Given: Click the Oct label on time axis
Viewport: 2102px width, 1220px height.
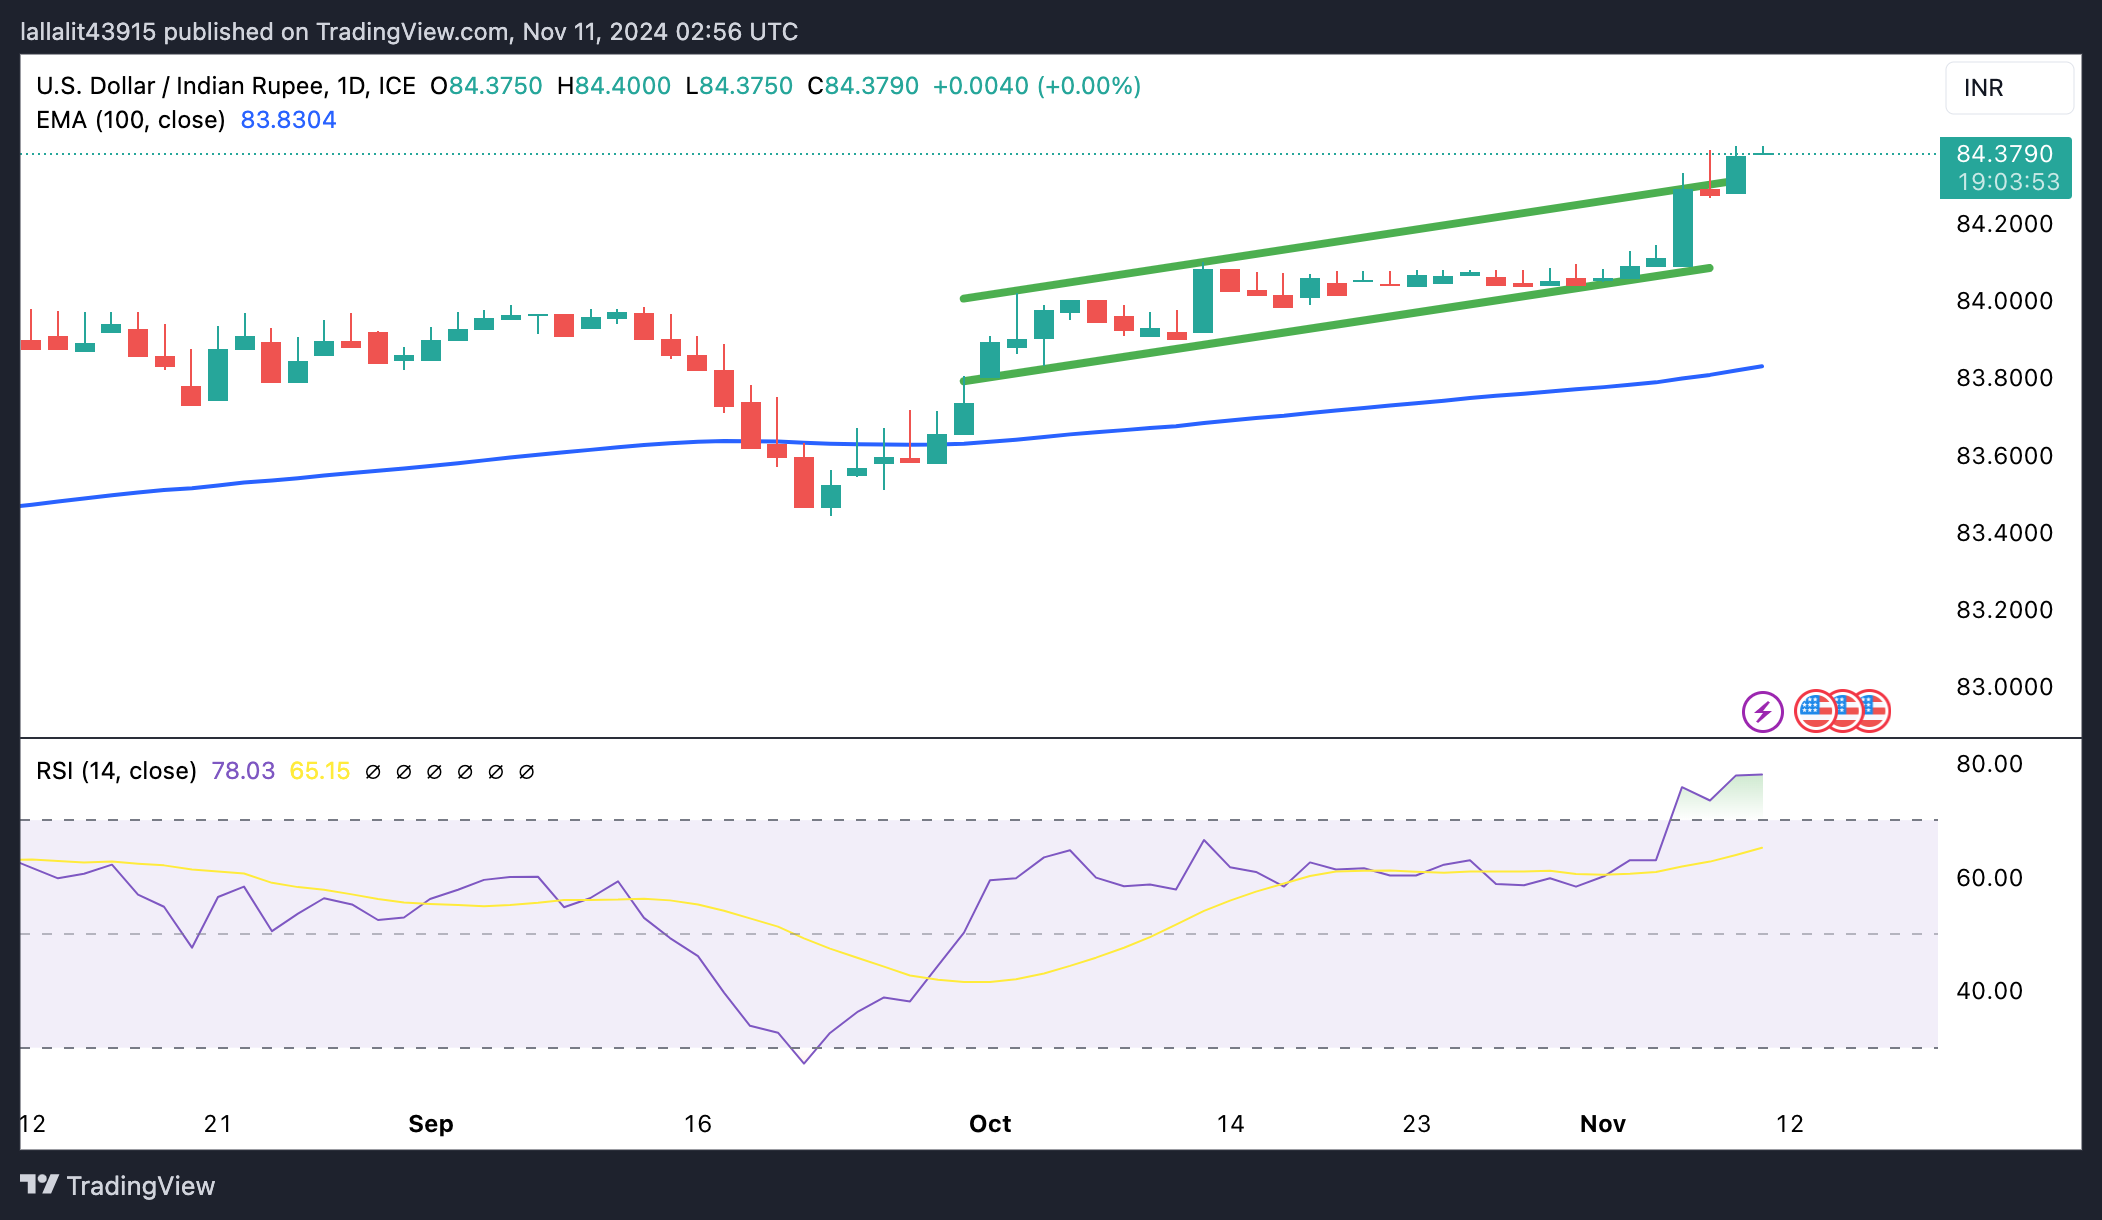Looking at the screenshot, I should (990, 1124).
